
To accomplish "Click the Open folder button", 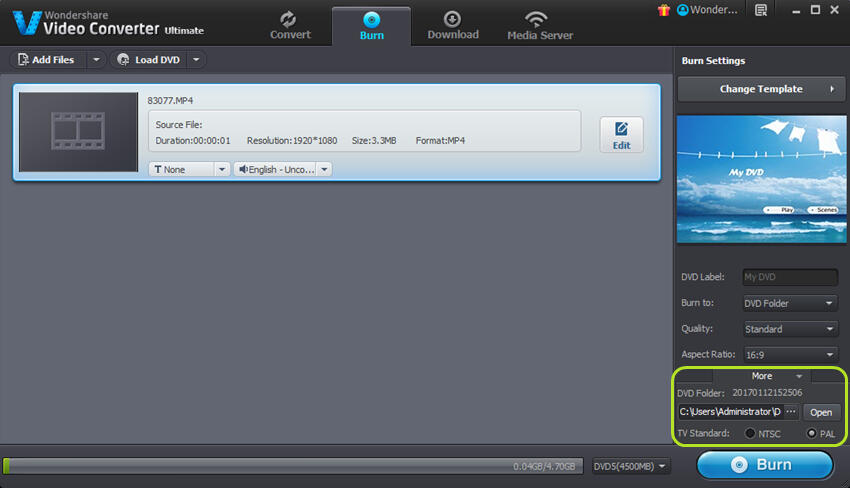I will coord(821,413).
